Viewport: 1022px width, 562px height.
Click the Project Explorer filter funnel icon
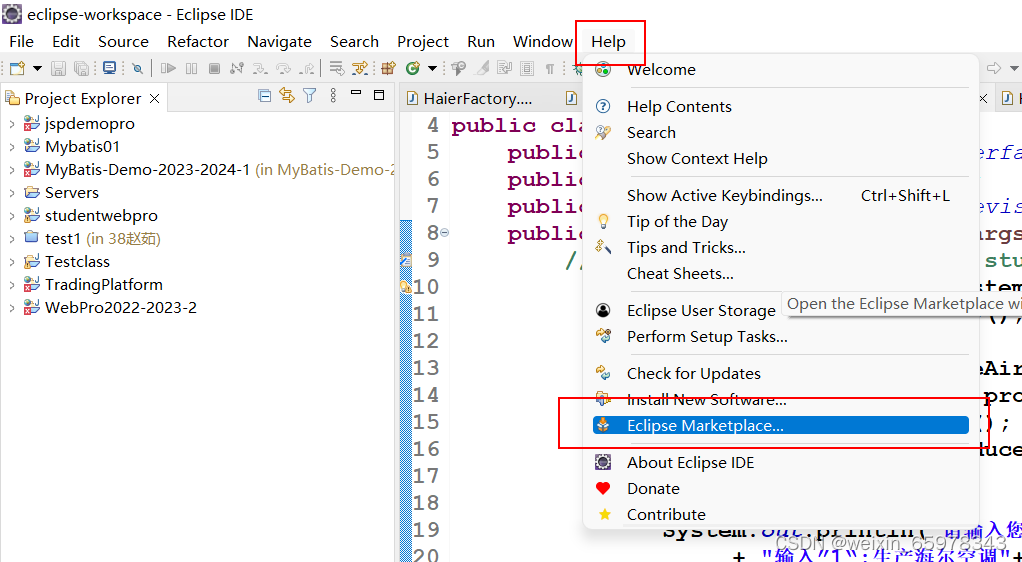click(310, 96)
